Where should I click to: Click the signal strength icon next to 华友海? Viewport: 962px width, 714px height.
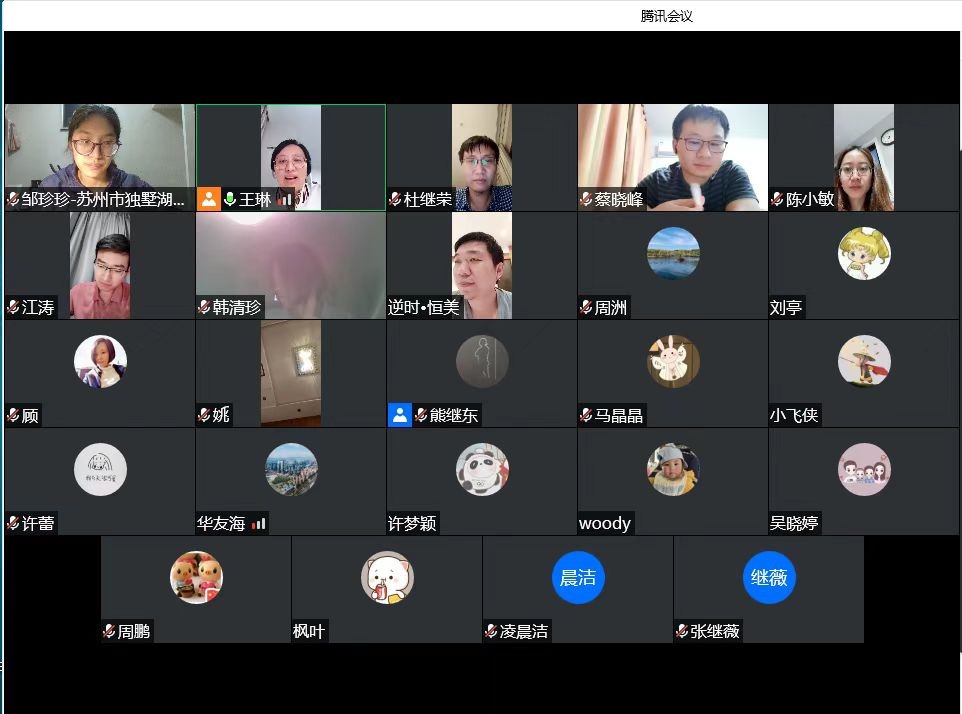click(259, 523)
